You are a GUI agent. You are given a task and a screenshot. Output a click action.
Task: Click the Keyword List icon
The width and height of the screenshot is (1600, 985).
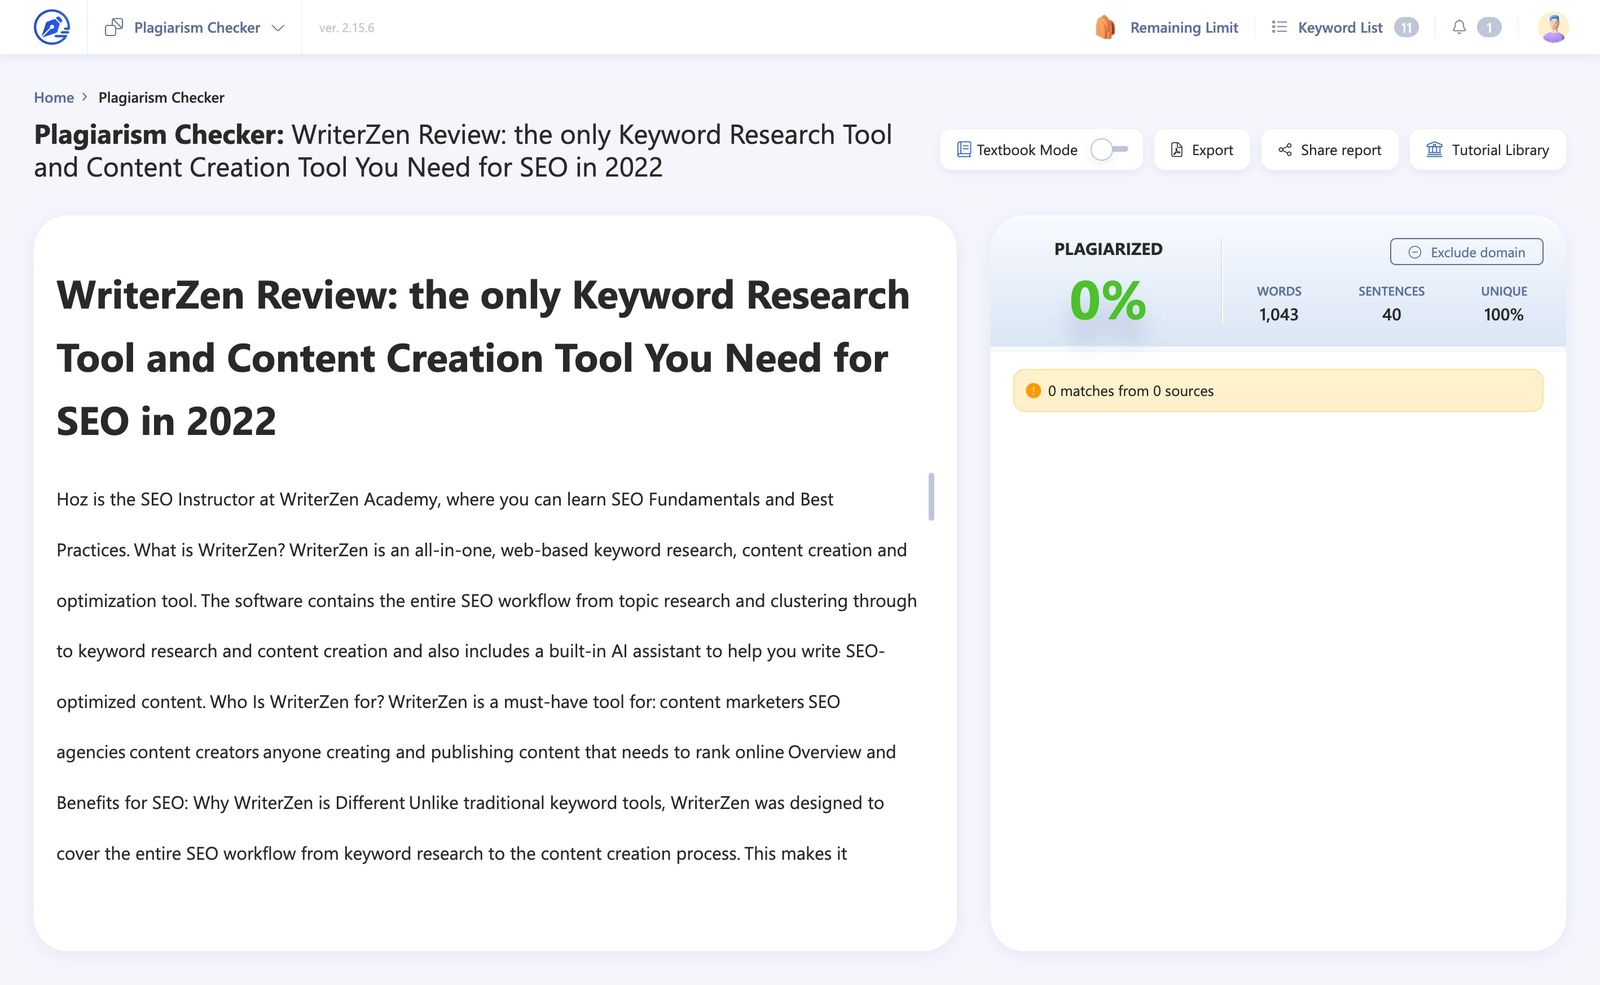pyautogui.click(x=1279, y=27)
